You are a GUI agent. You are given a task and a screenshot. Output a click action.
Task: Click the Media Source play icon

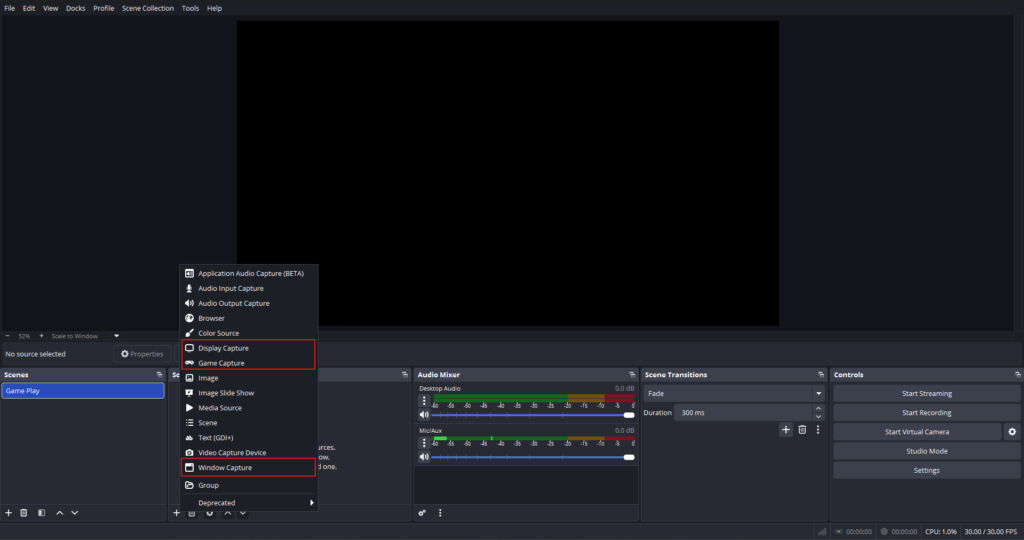pyautogui.click(x=189, y=408)
